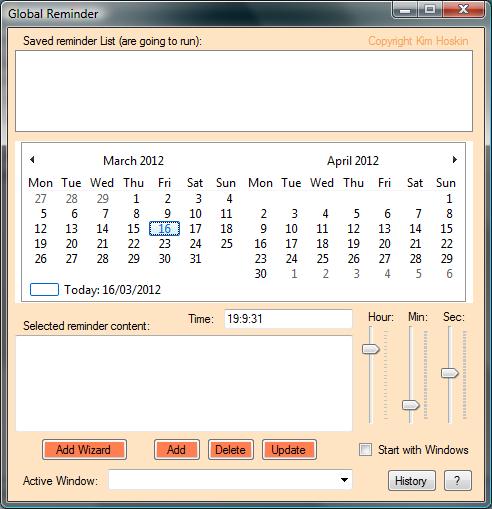This screenshot has width=492, height=509.
Task: Select grayed May 3 date
Action: (356, 274)
